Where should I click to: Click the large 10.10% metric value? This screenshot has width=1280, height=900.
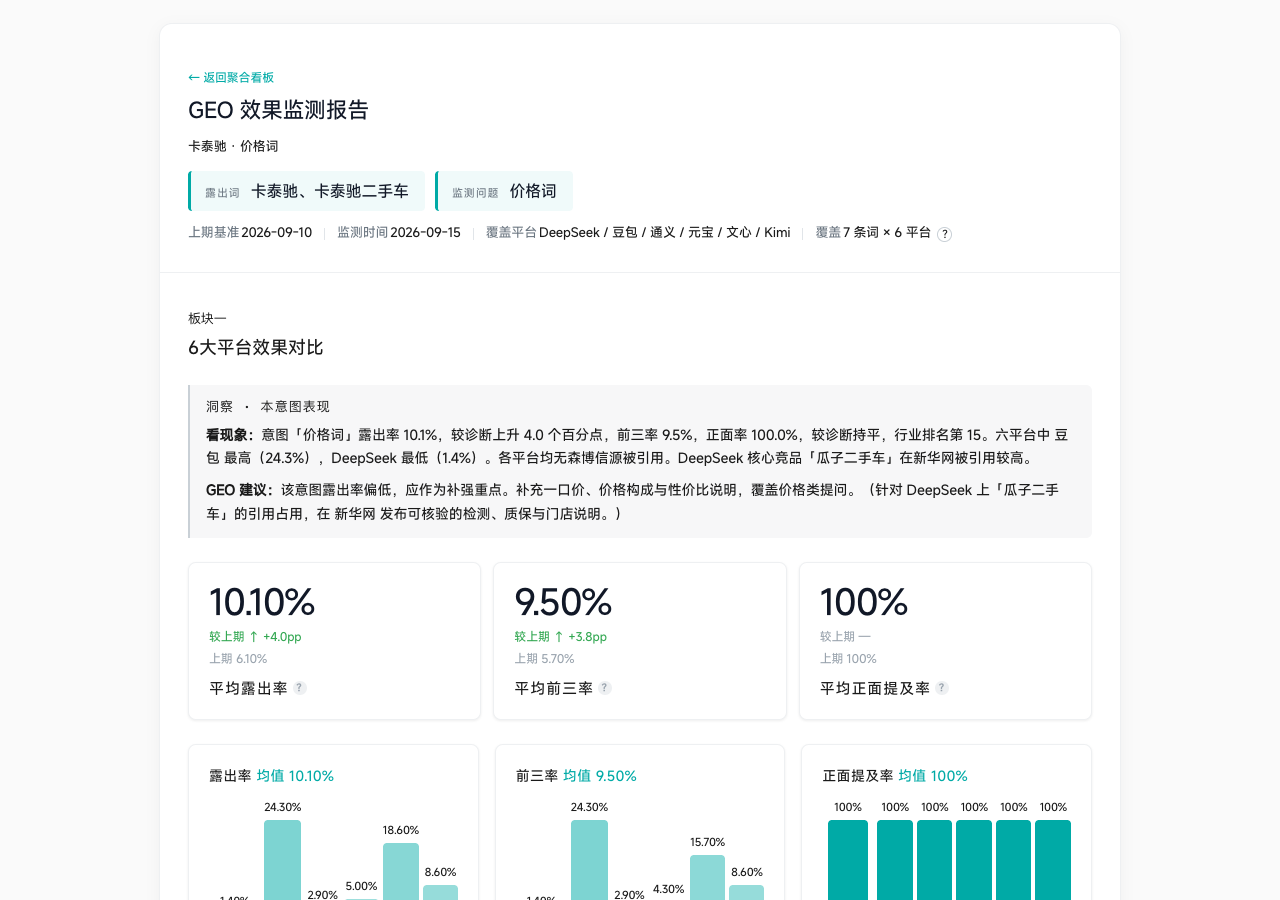click(x=262, y=602)
